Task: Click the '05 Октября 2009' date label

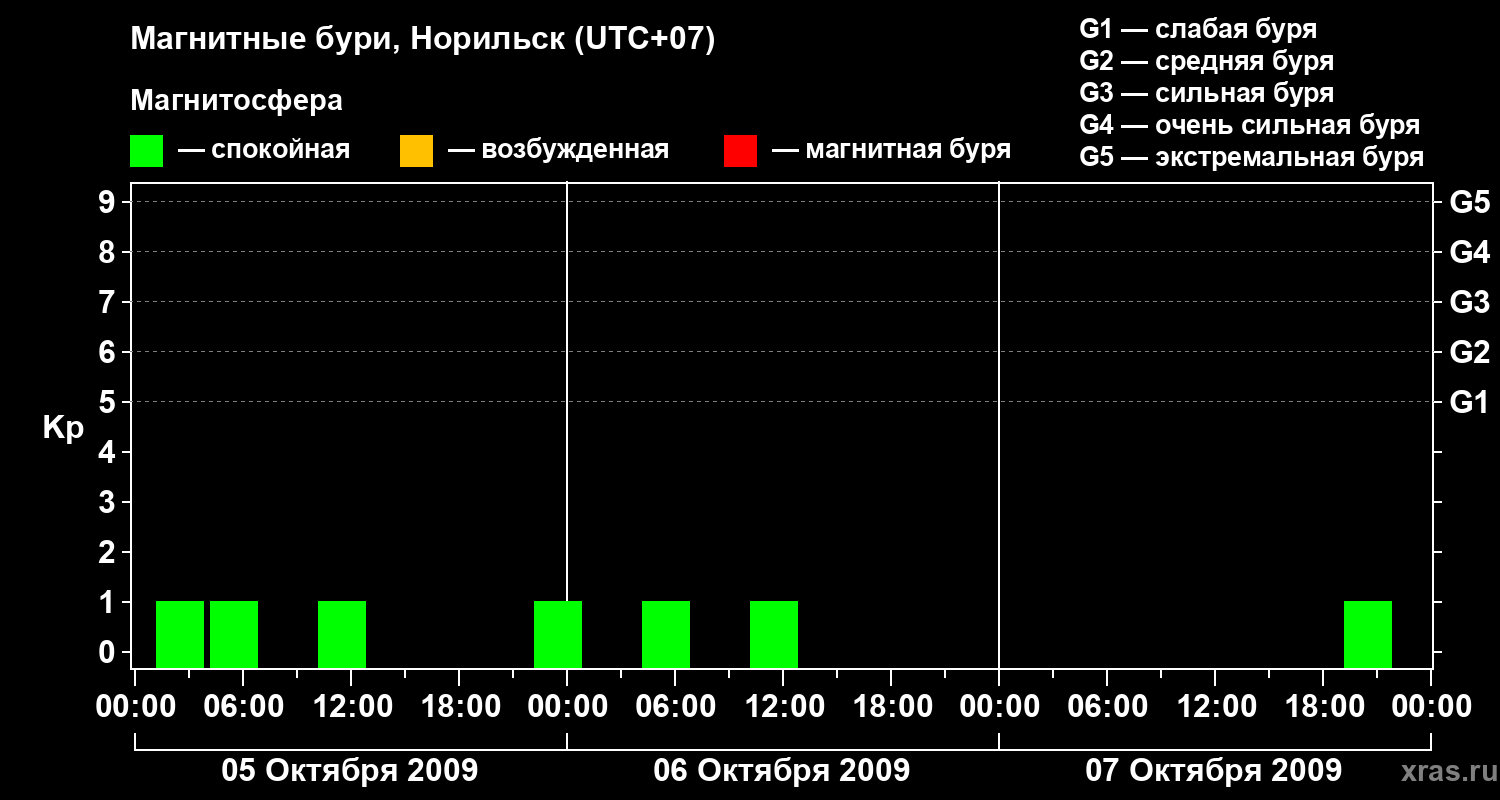Action: tap(350, 771)
